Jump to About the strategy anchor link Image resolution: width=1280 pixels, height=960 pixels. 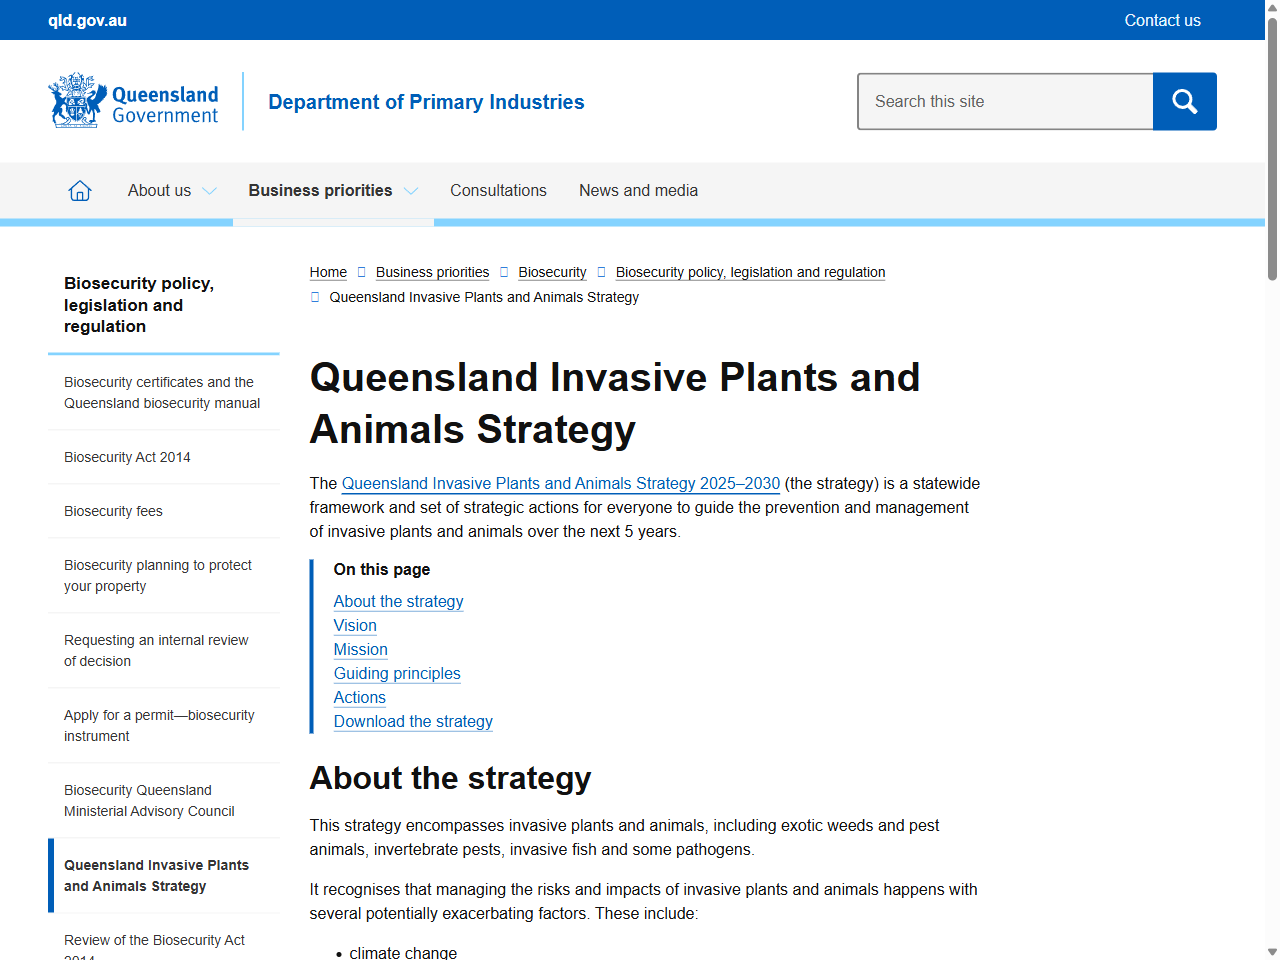[398, 601]
